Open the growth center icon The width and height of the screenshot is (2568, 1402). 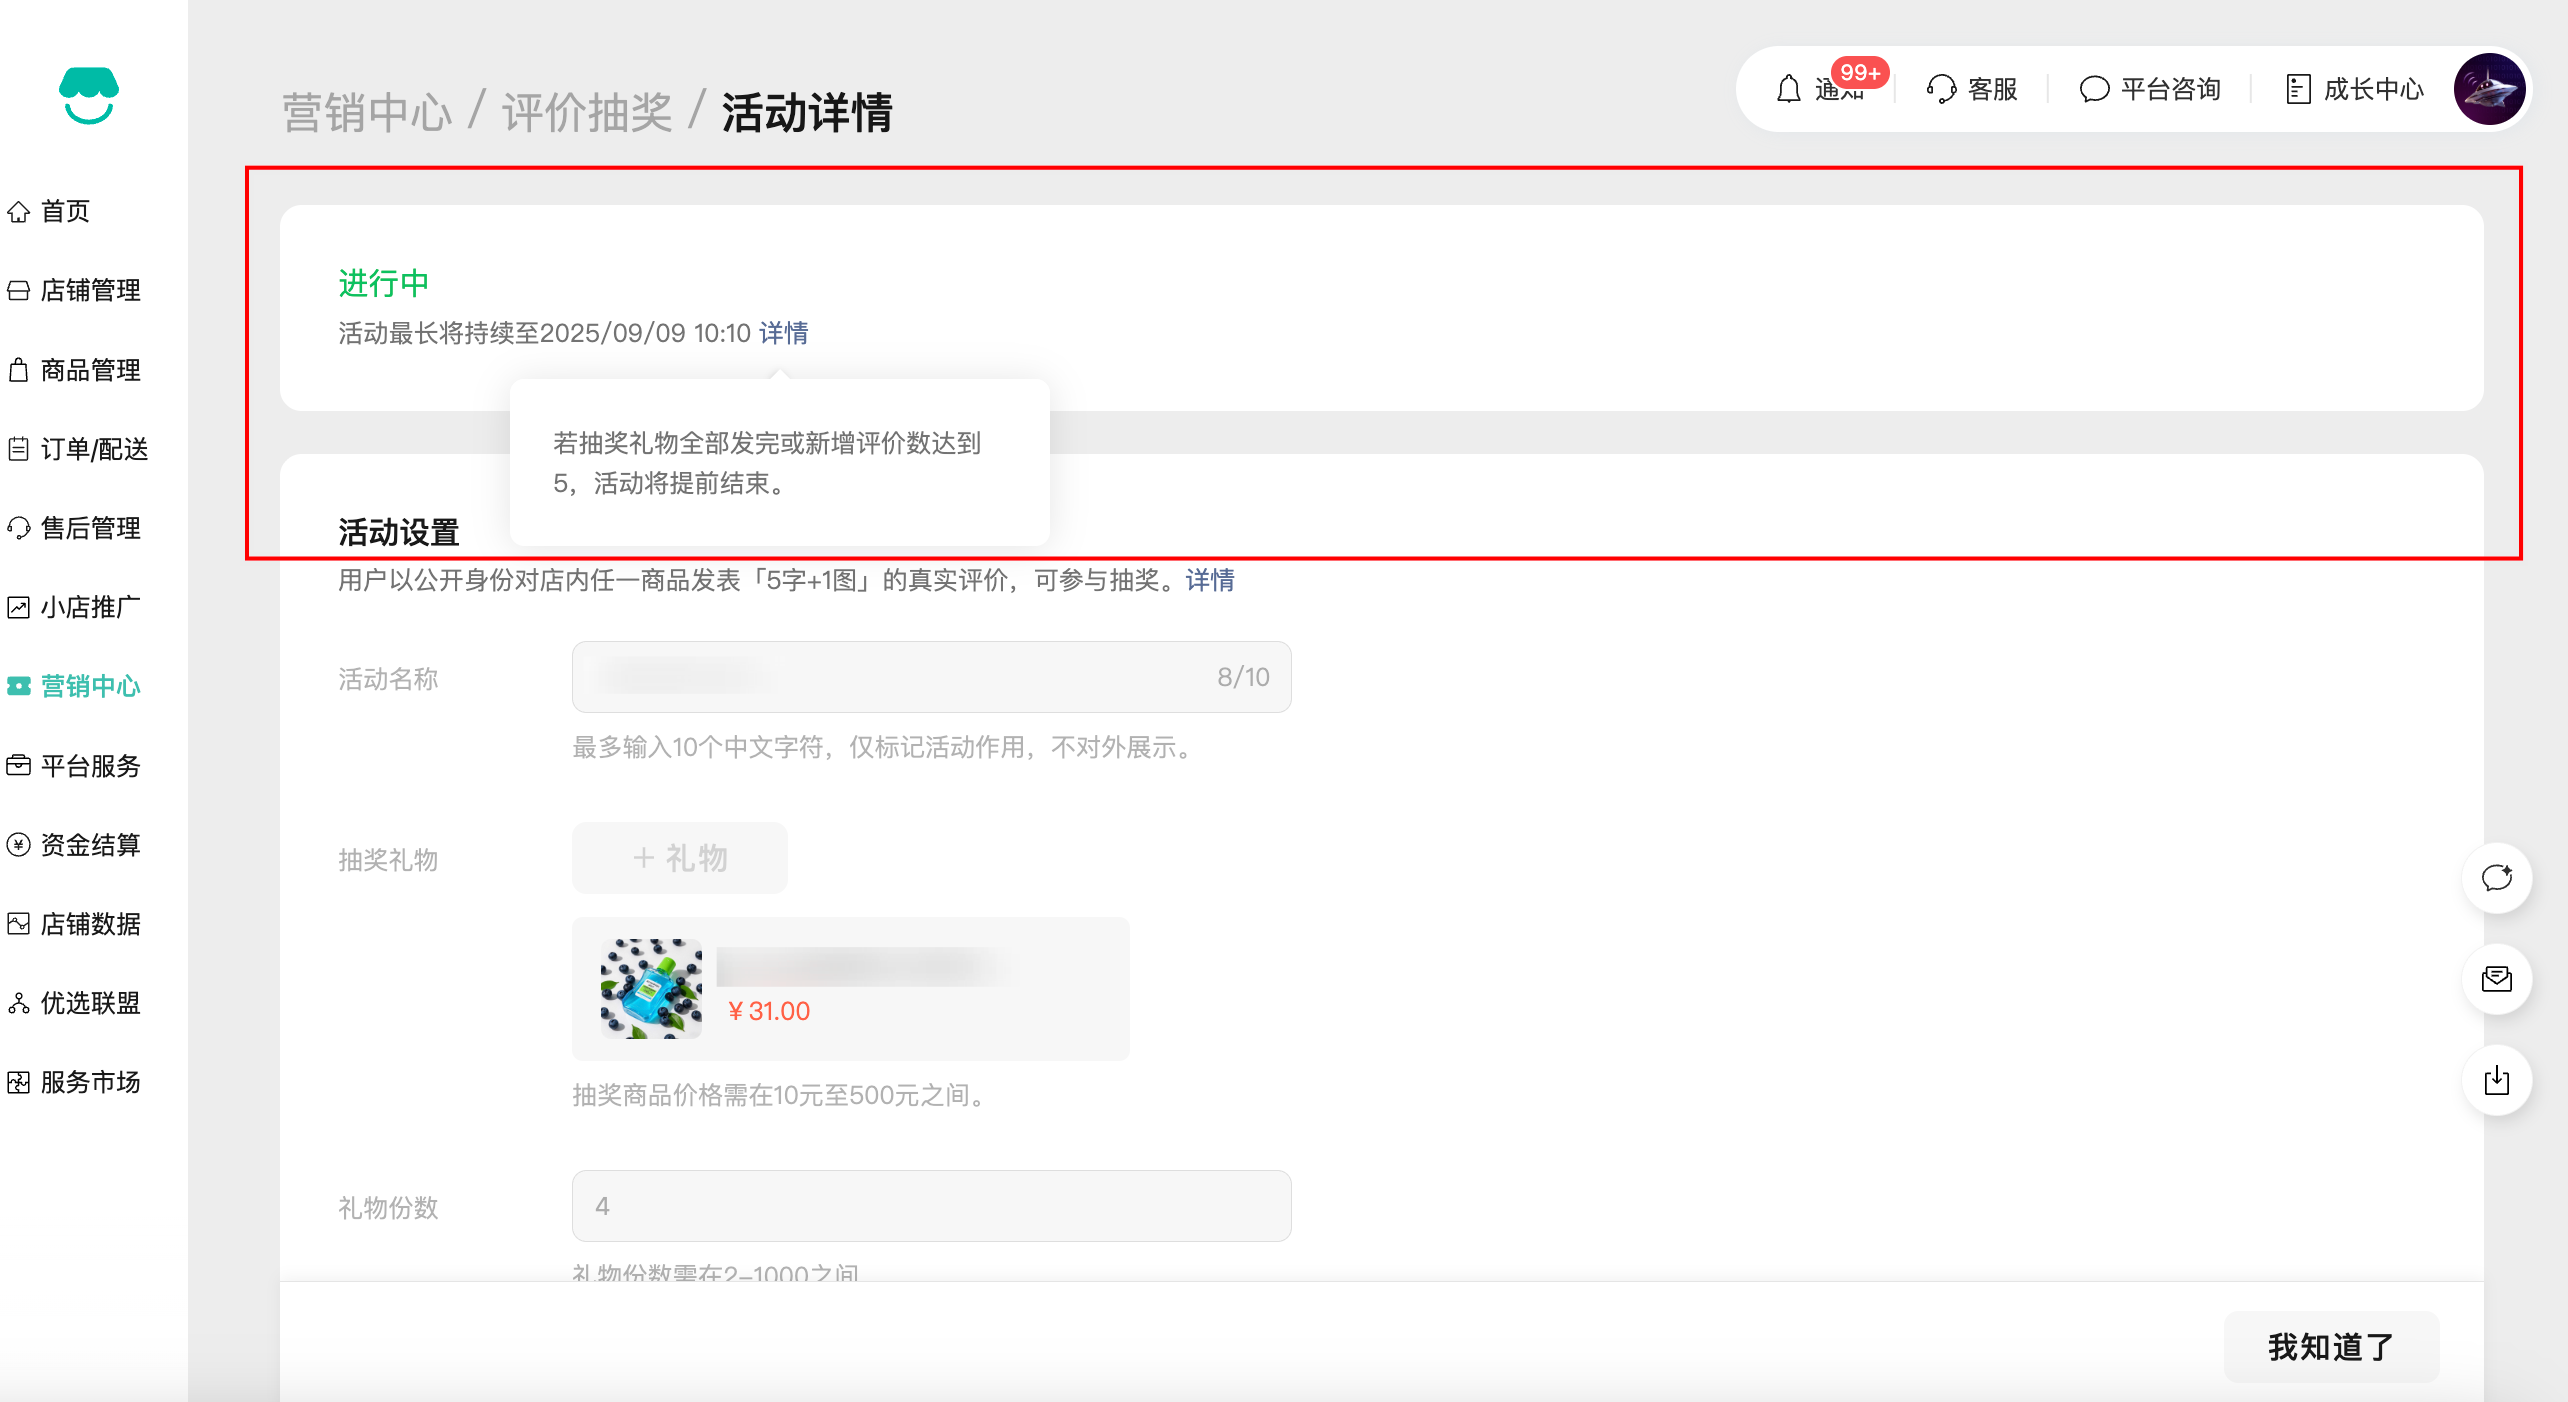(x=2298, y=89)
